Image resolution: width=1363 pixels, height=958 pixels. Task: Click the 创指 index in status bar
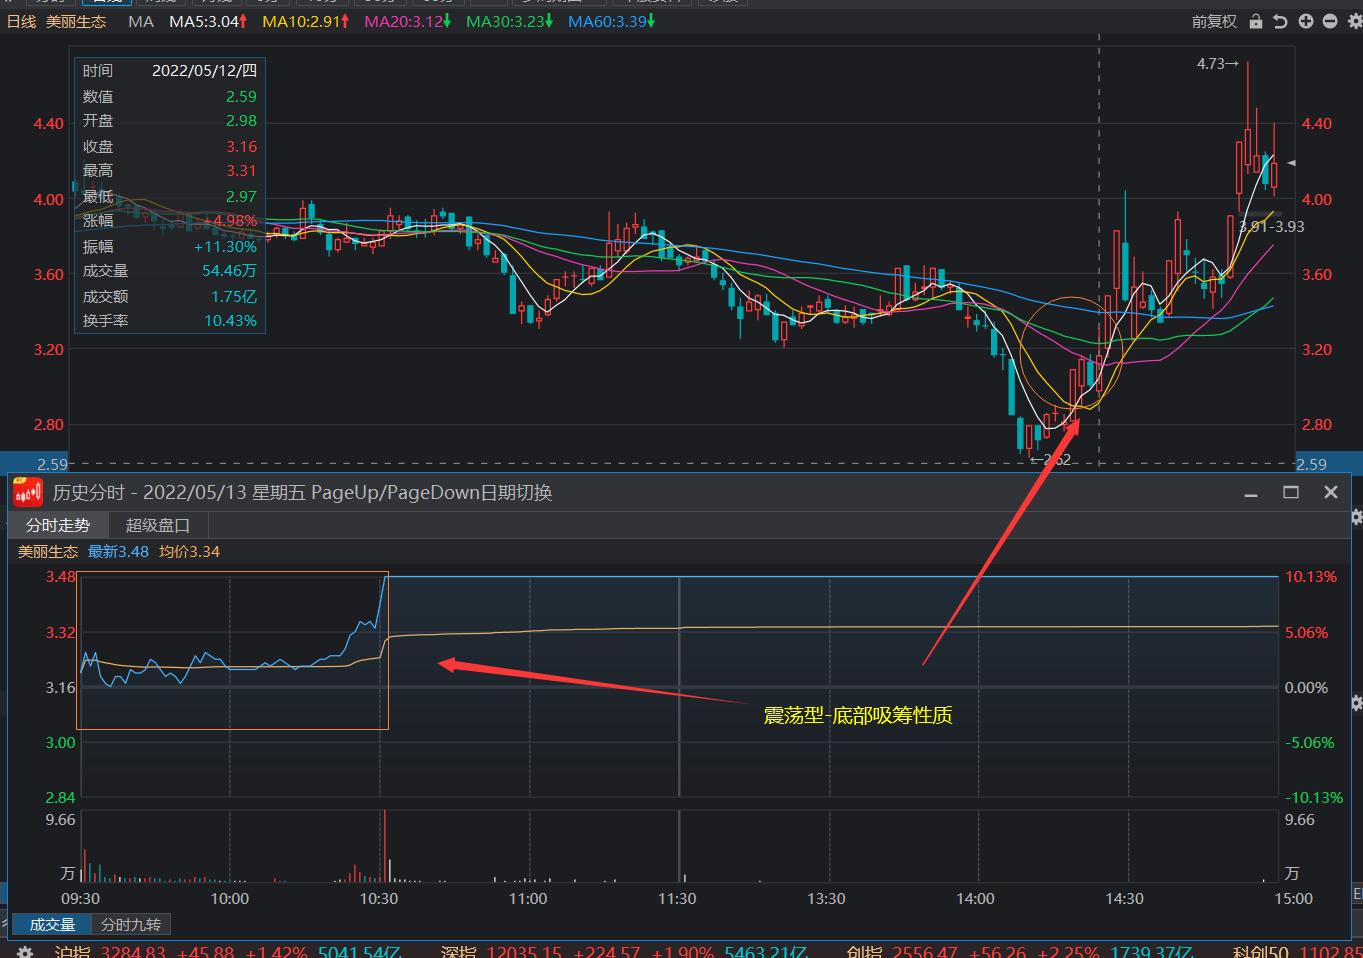[x=863, y=952]
